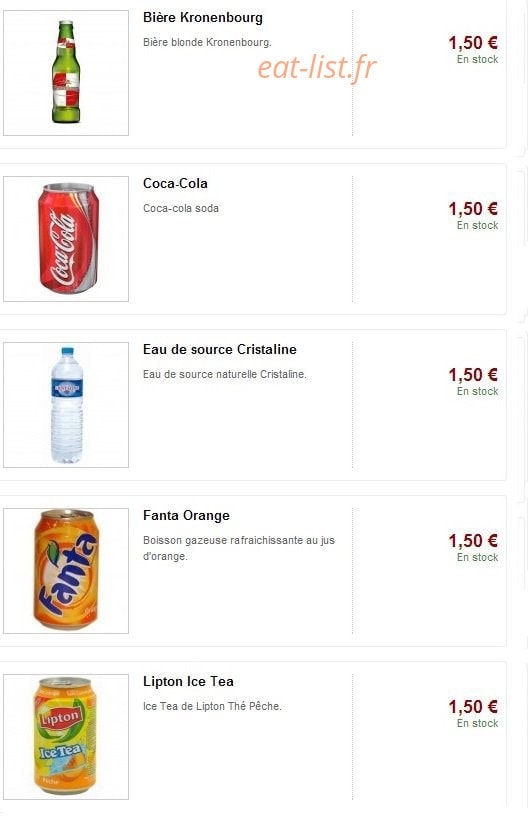Open the Coca-Cola product title
529x822 pixels.
[175, 183]
